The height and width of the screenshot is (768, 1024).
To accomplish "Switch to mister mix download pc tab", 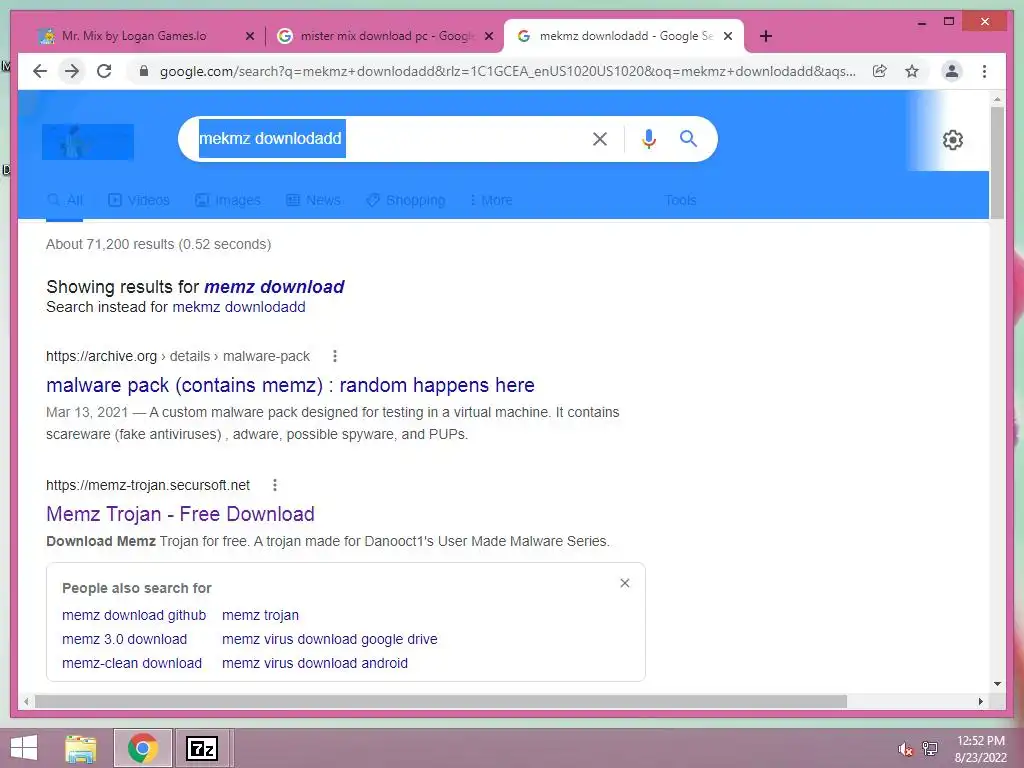I will [x=385, y=36].
